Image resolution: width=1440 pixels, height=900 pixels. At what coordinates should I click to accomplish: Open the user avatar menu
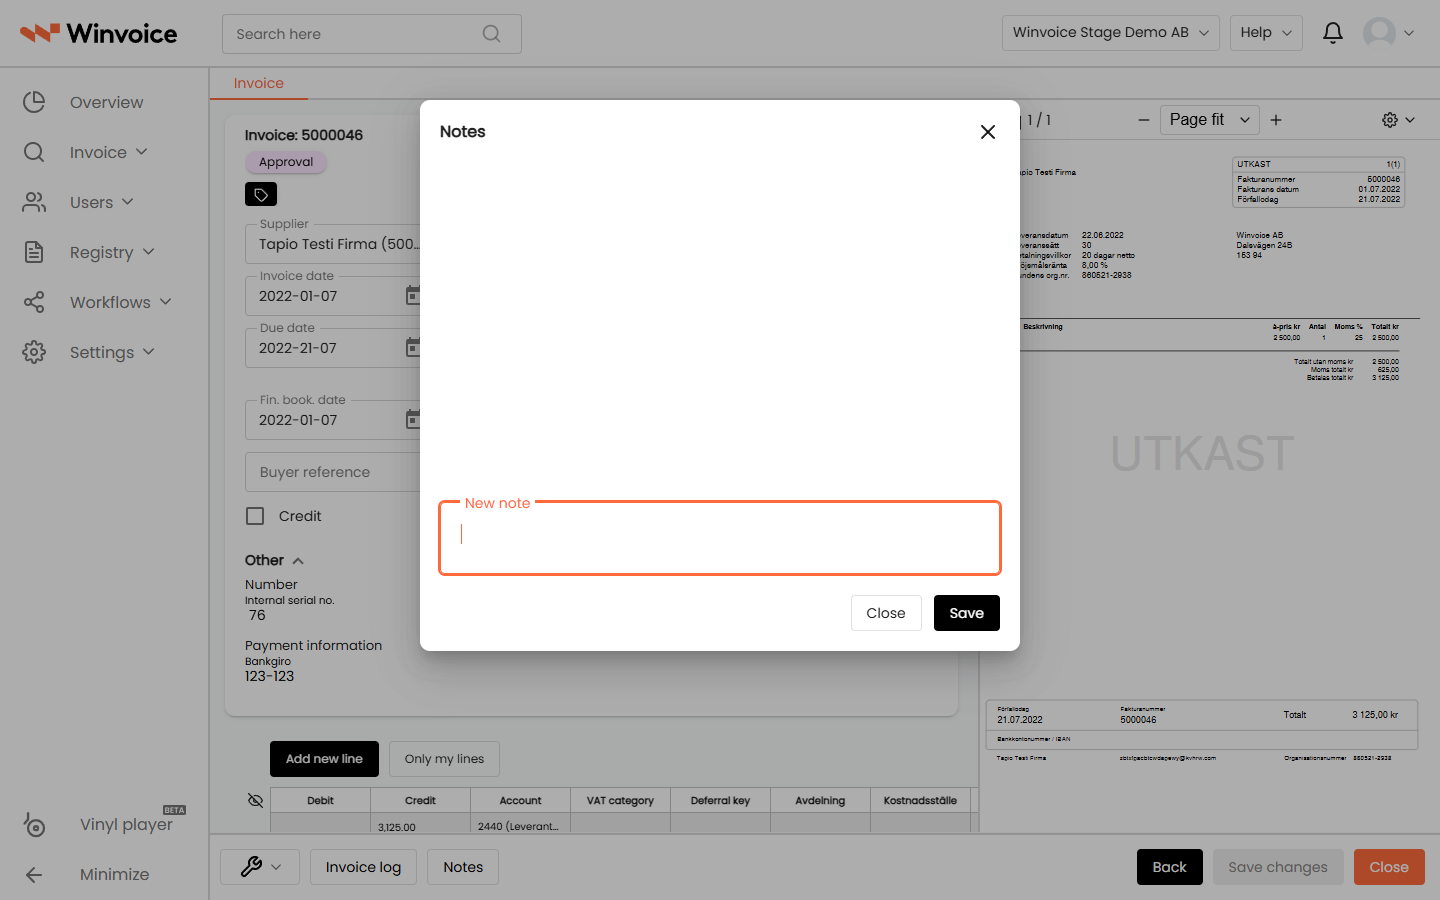[1389, 33]
